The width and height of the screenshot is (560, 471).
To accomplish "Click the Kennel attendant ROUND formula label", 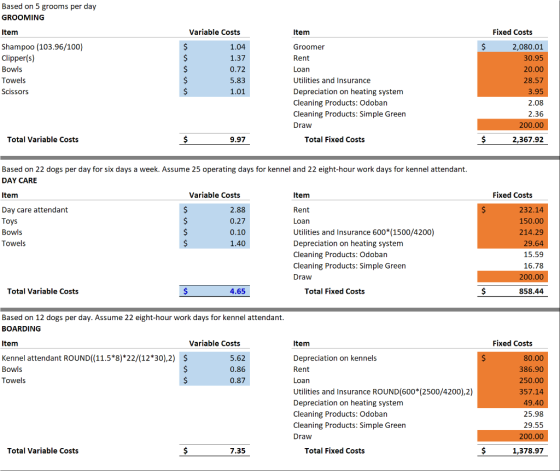I will [88, 358].
